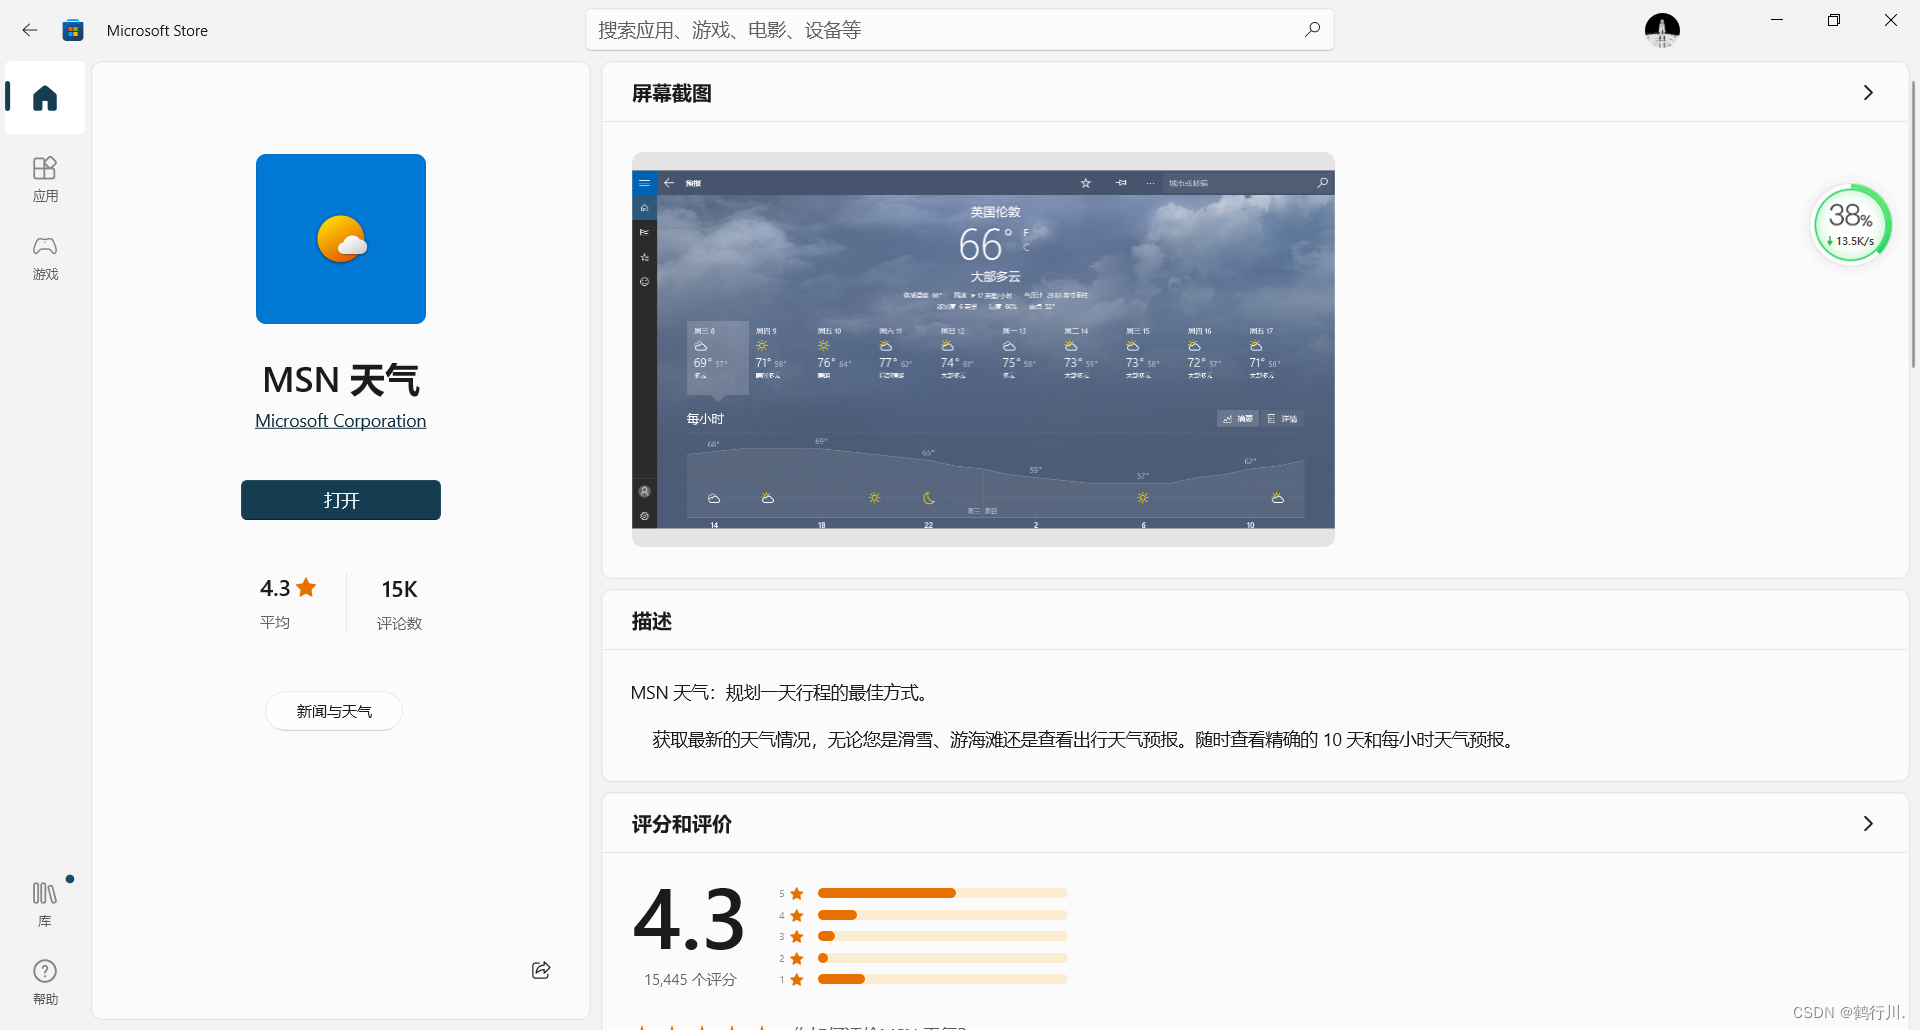
Task: Open the 库 (Library) sidebar section
Action: (45, 903)
